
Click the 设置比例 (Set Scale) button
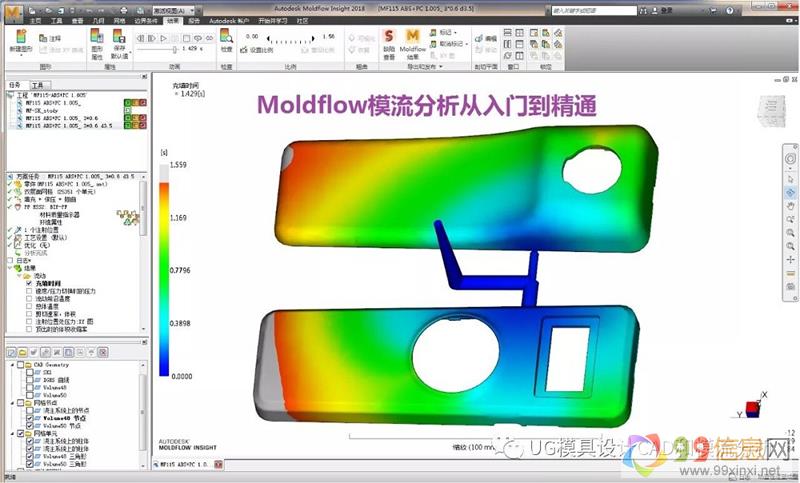point(268,48)
